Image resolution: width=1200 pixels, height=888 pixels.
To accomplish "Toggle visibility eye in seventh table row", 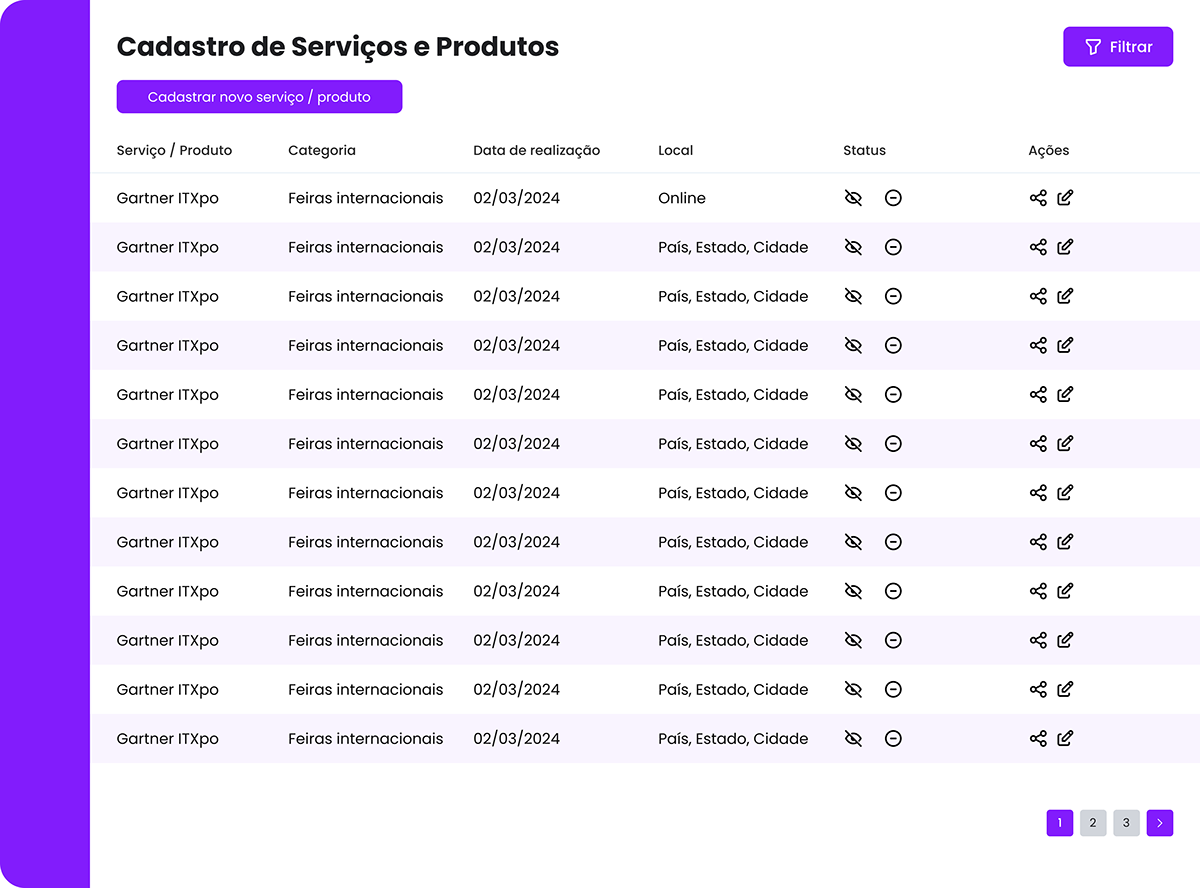I will tap(853, 492).
